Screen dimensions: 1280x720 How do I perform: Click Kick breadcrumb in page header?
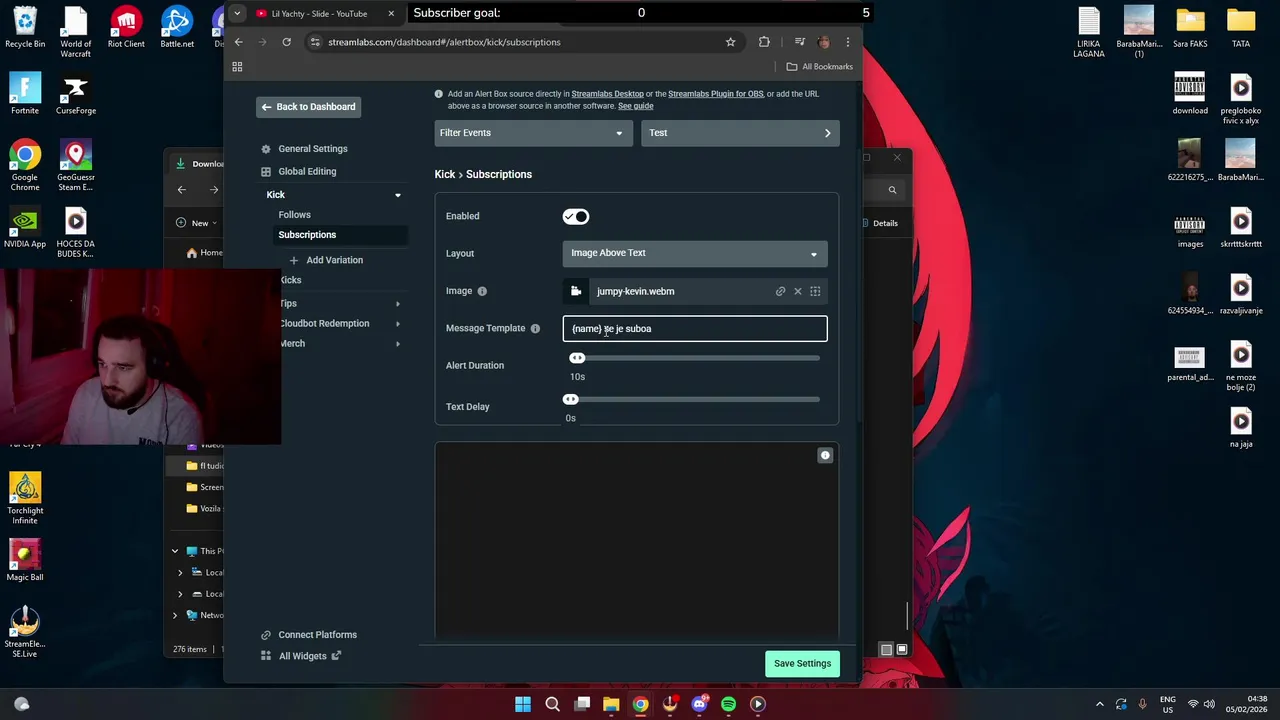444,174
